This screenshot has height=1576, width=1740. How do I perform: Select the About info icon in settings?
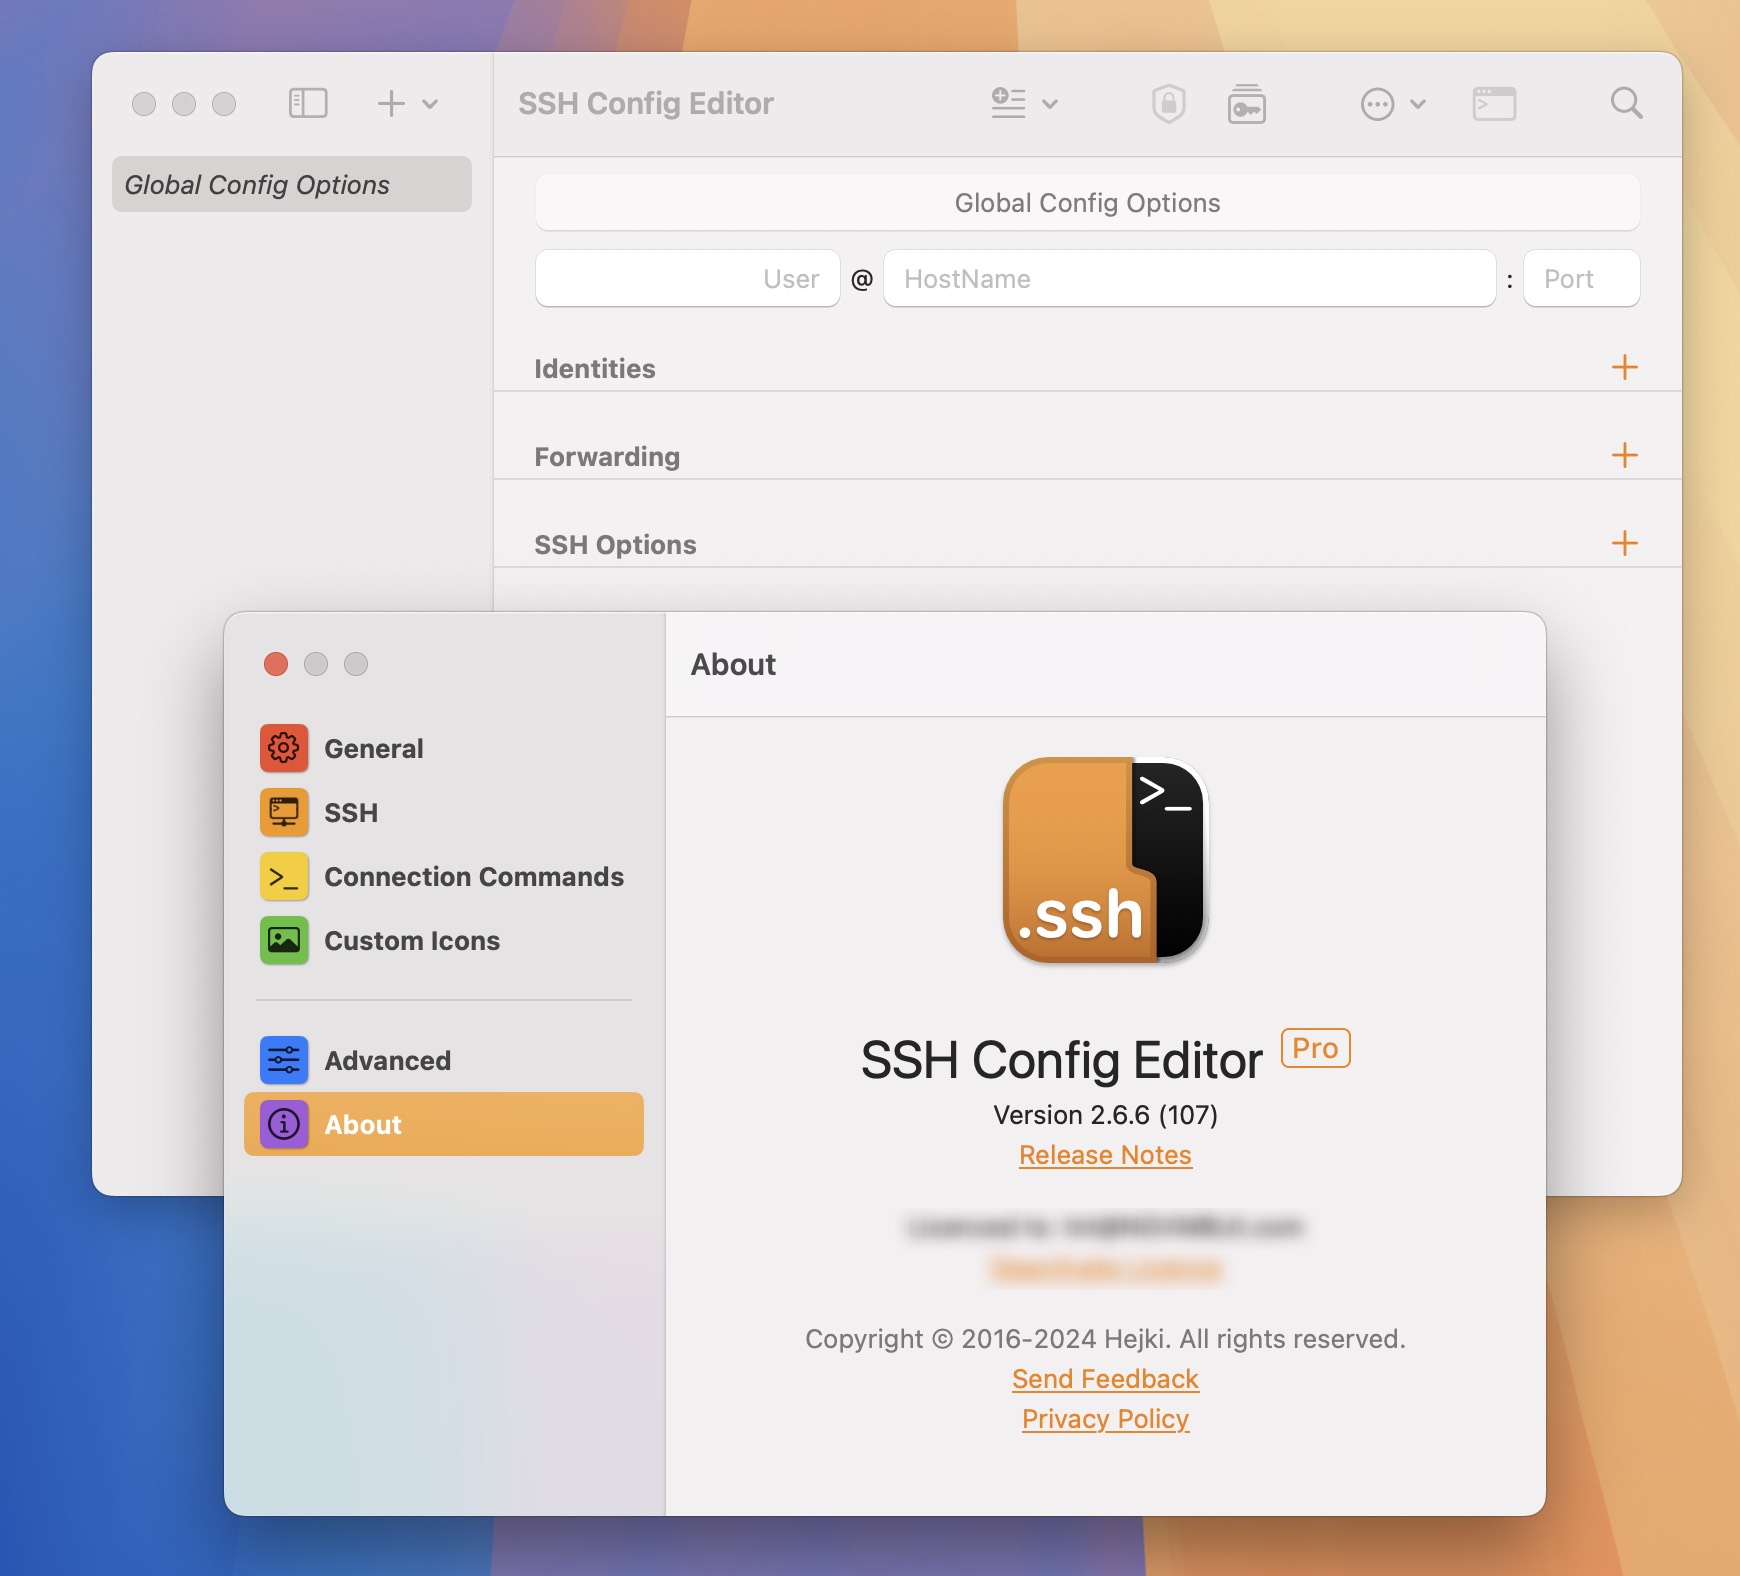pyautogui.click(x=284, y=1124)
